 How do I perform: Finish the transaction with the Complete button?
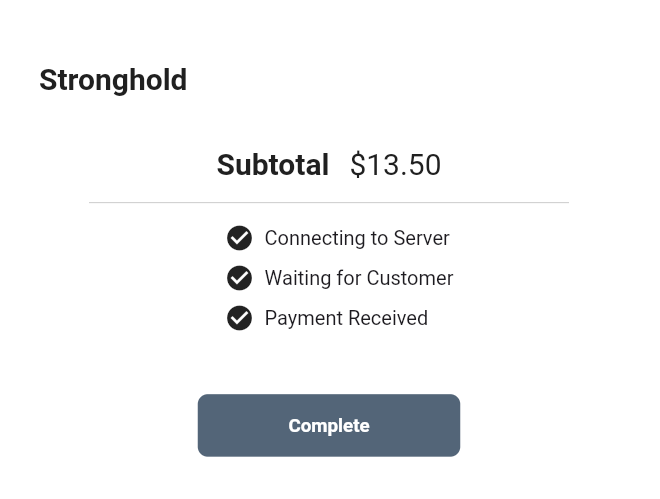[329, 425]
